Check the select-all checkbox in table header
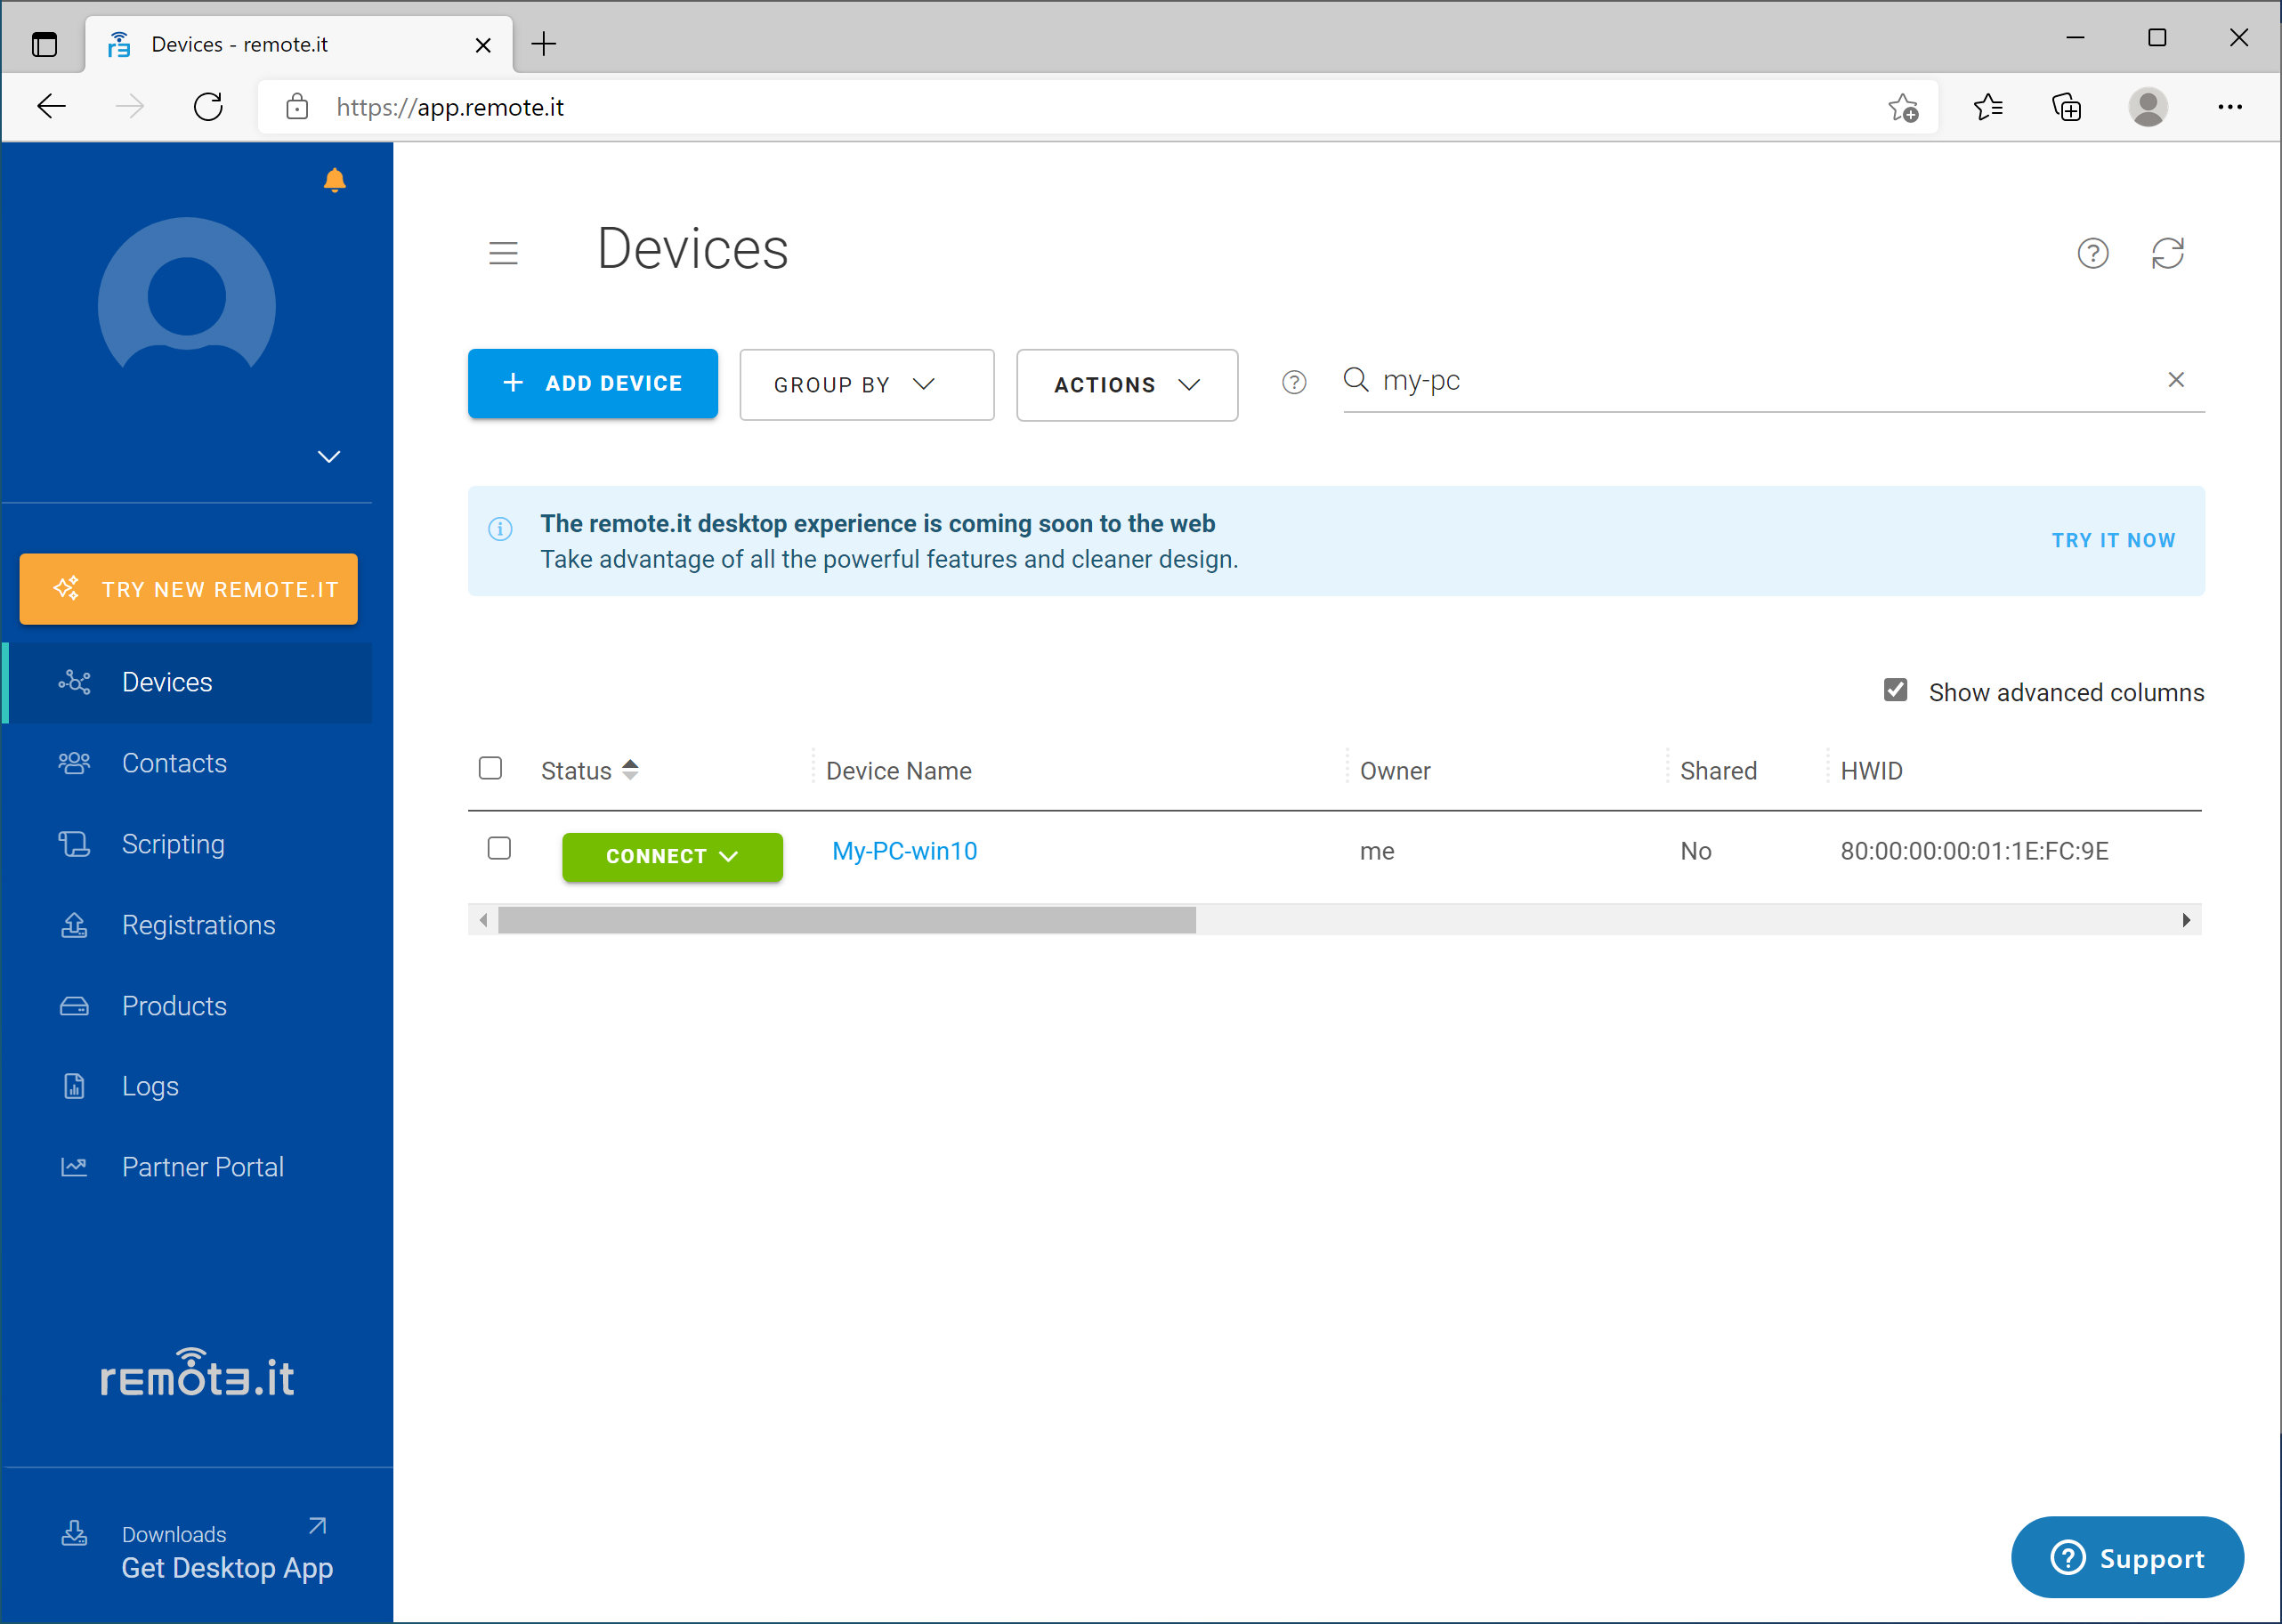Viewport: 2282px width, 1624px height. click(x=490, y=768)
